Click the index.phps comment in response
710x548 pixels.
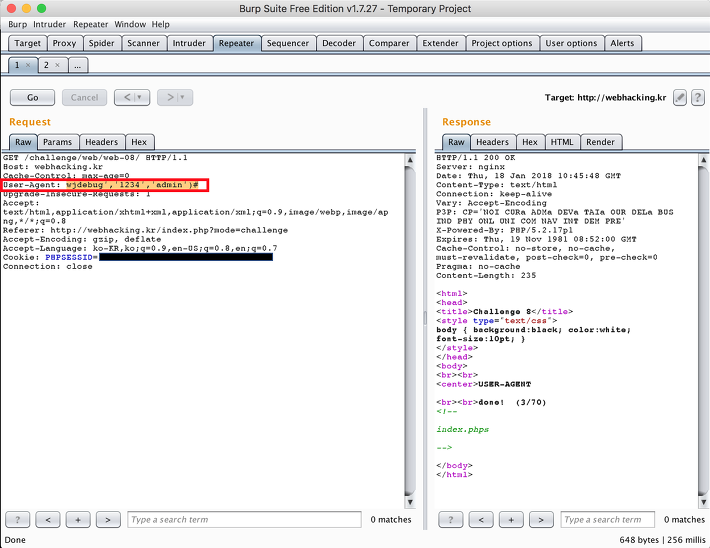pos(462,429)
